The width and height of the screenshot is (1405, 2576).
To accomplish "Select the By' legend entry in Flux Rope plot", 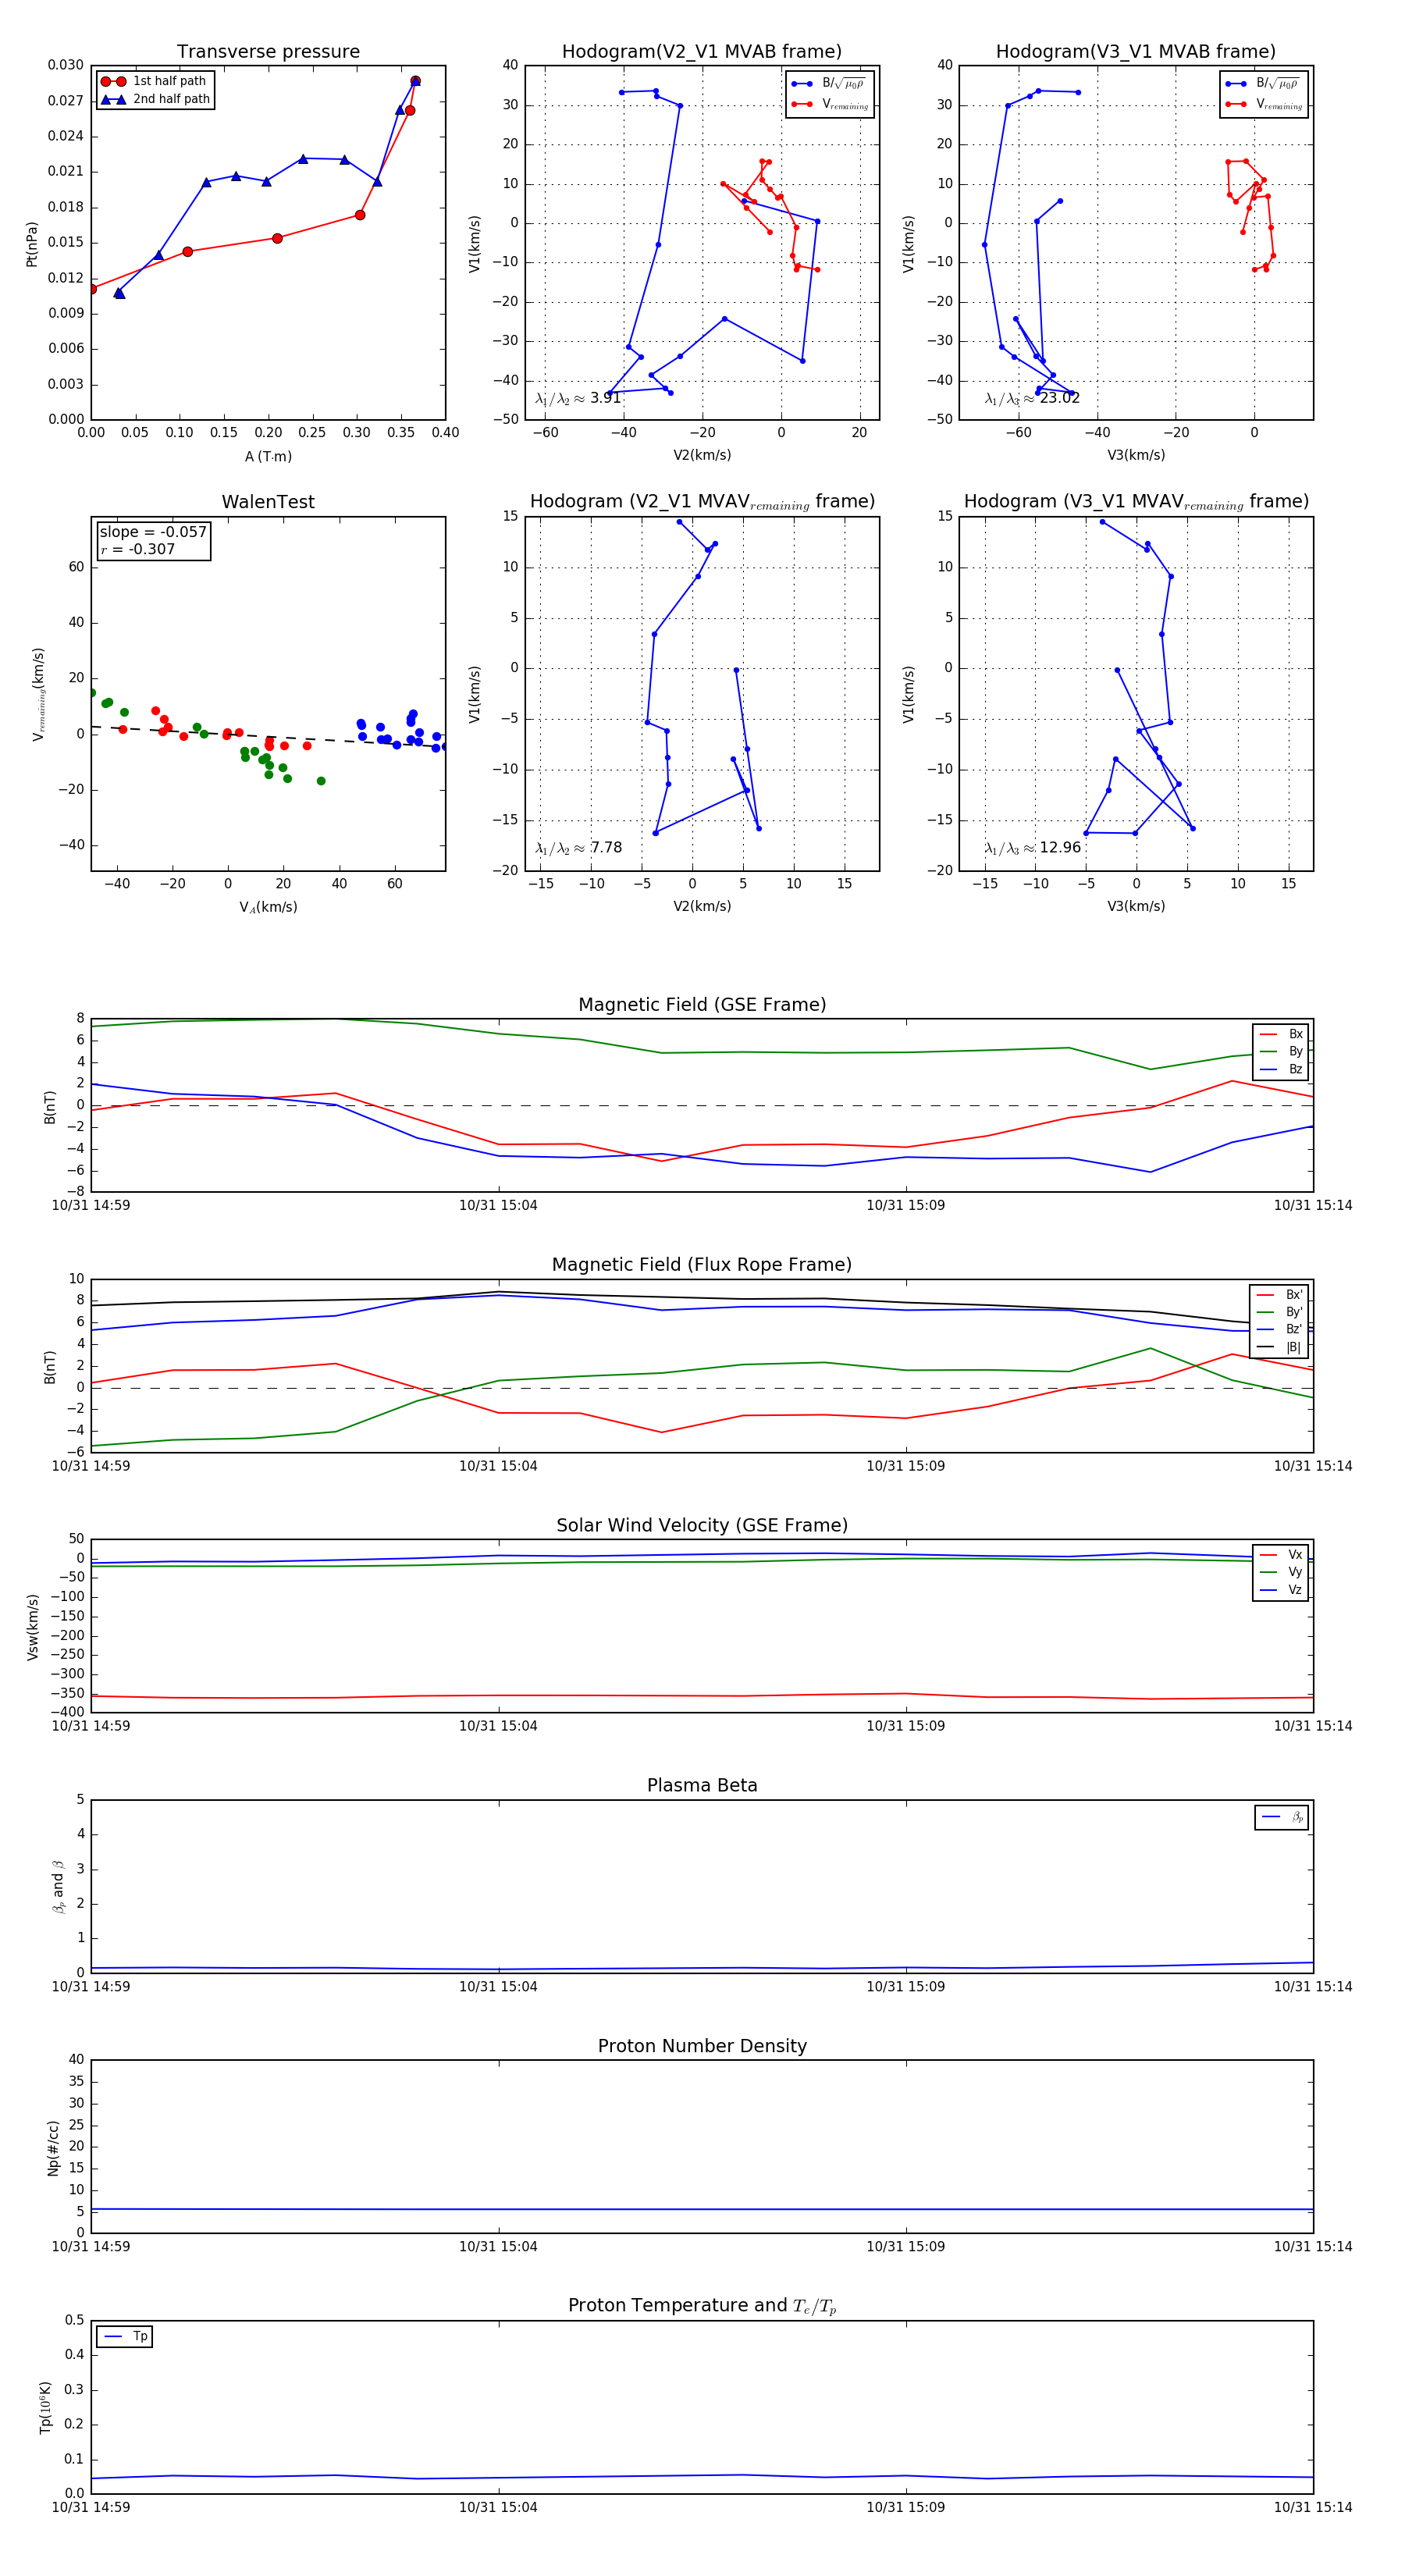I will pos(1279,1312).
